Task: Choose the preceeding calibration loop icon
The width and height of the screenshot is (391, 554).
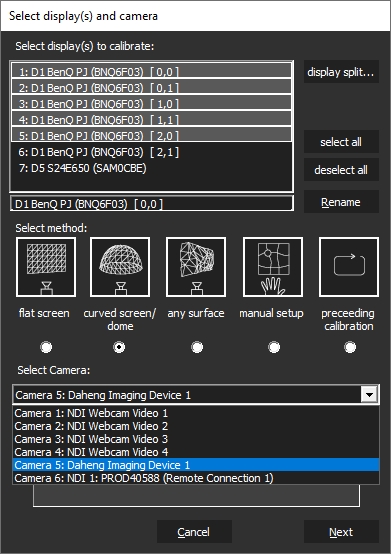Action: pos(349,267)
